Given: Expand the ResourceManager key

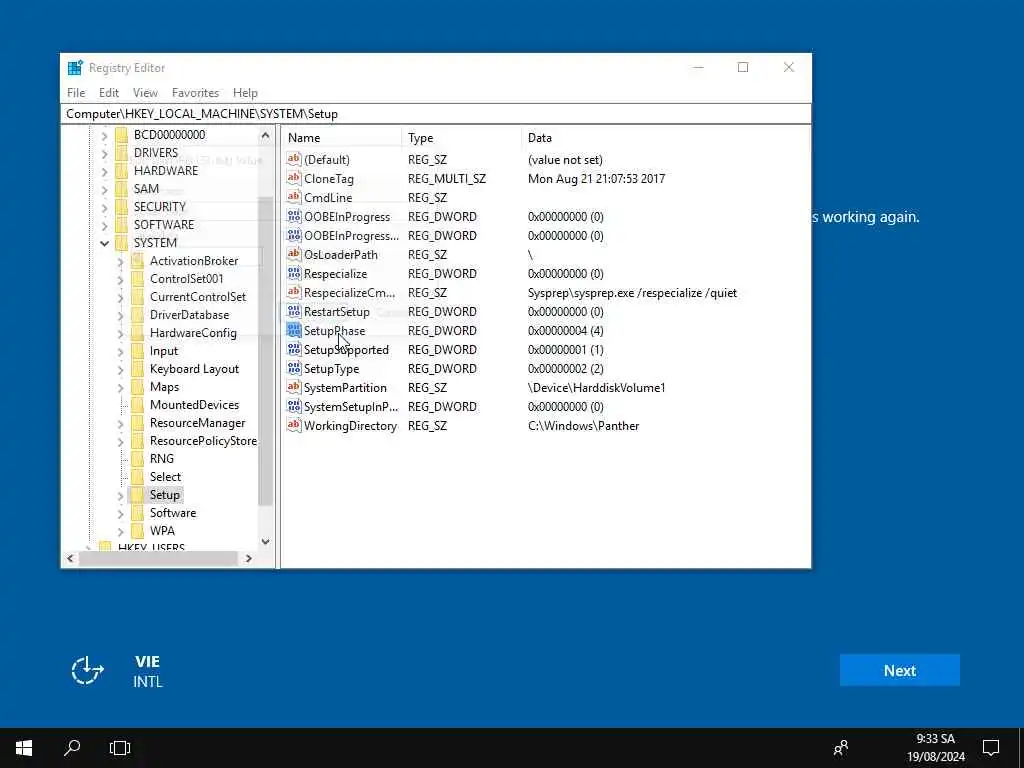Looking at the screenshot, I should point(120,424).
